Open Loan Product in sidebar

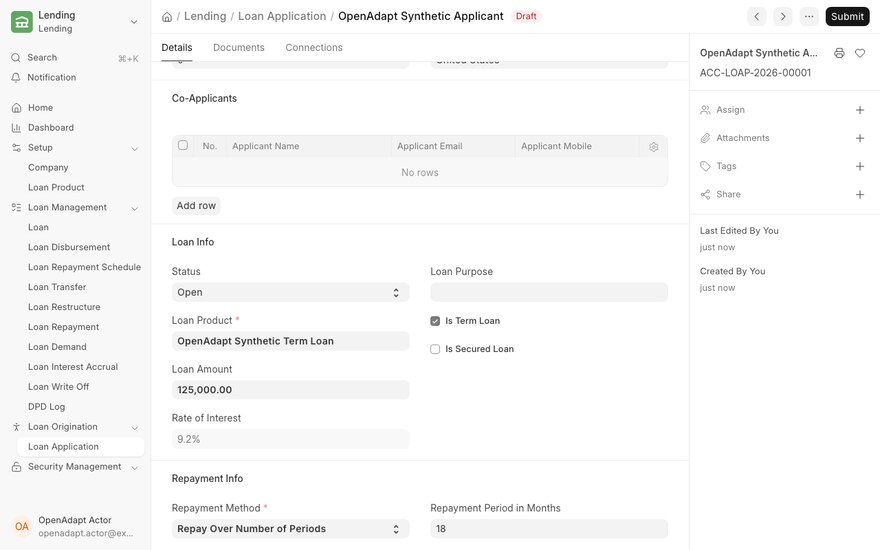tap(56, 187)
